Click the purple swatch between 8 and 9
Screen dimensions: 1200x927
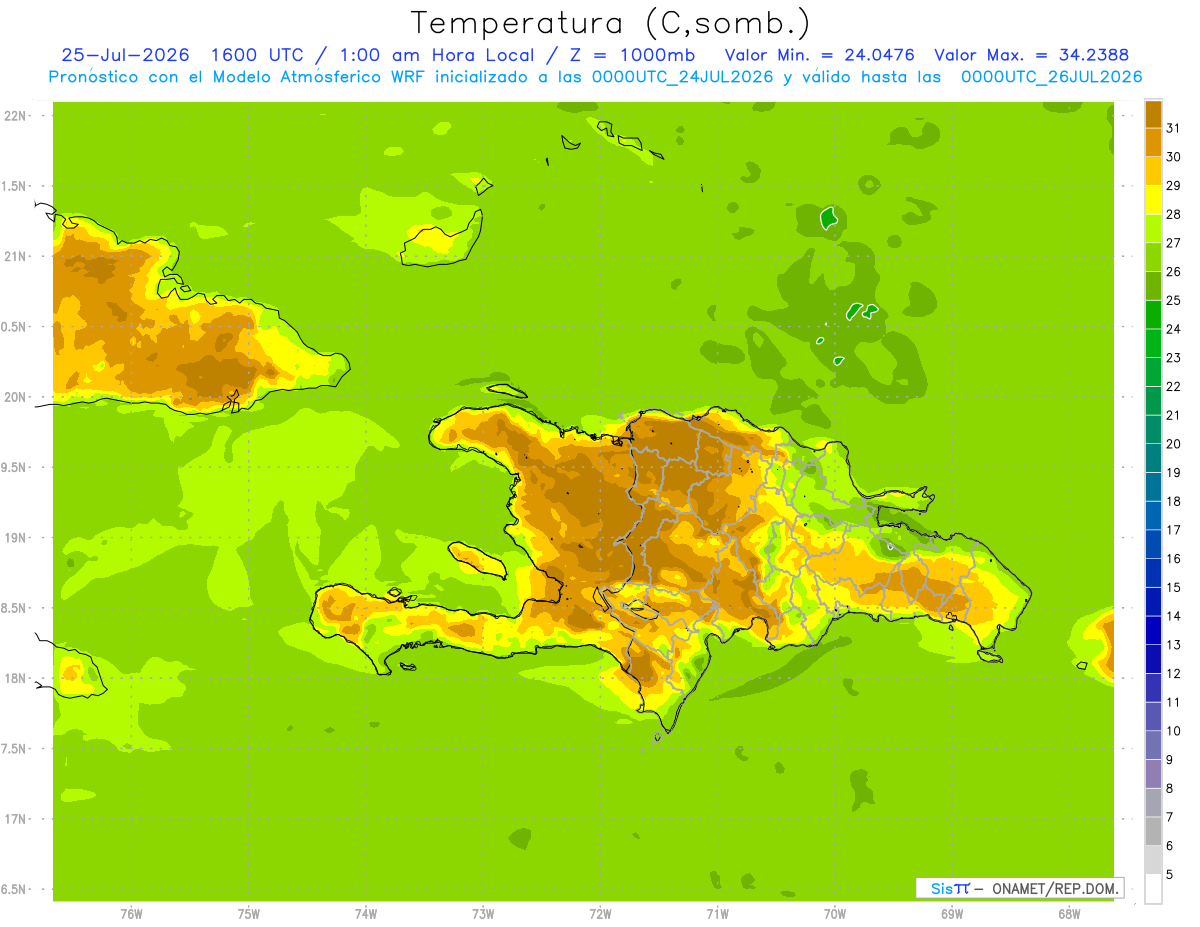click(x=1153, y=774)
